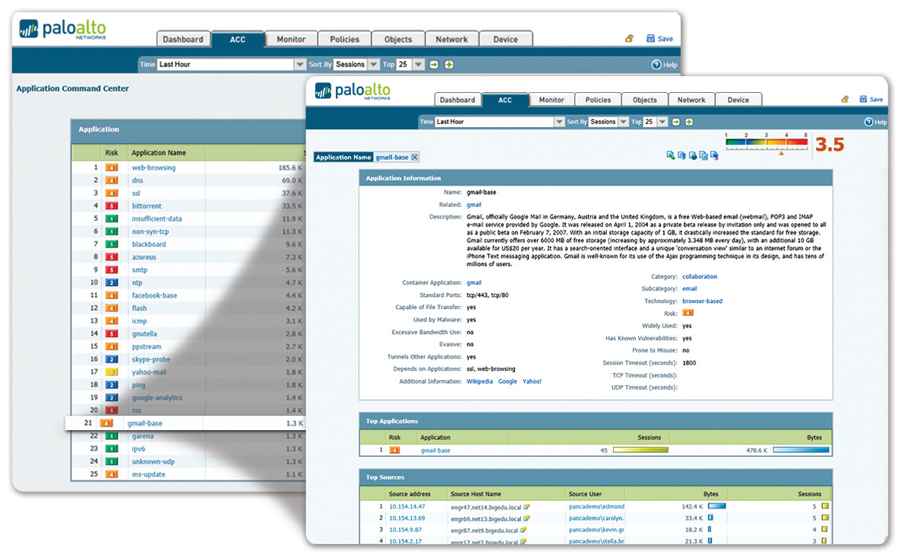Click the risk badge in highlighted gmail-base row
900x555 pixels.
pyautogui.click(x=107, y=423)
